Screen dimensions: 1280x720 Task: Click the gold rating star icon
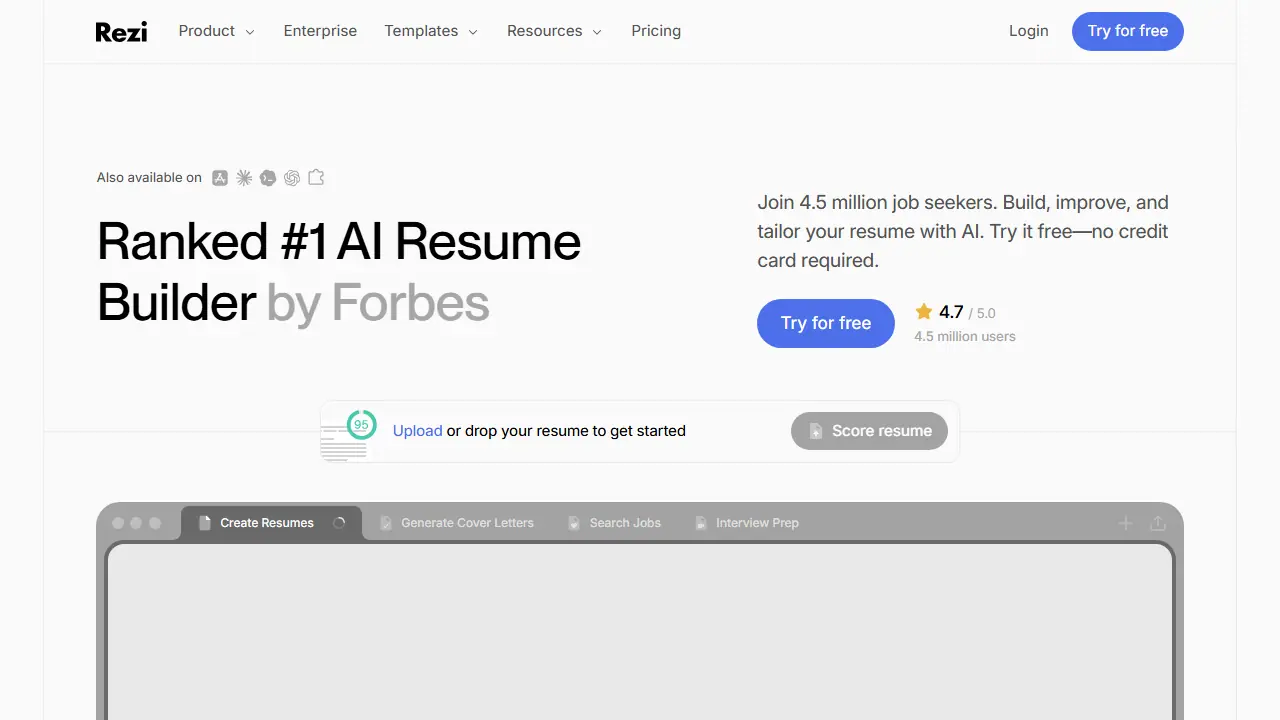pos(924,312)
